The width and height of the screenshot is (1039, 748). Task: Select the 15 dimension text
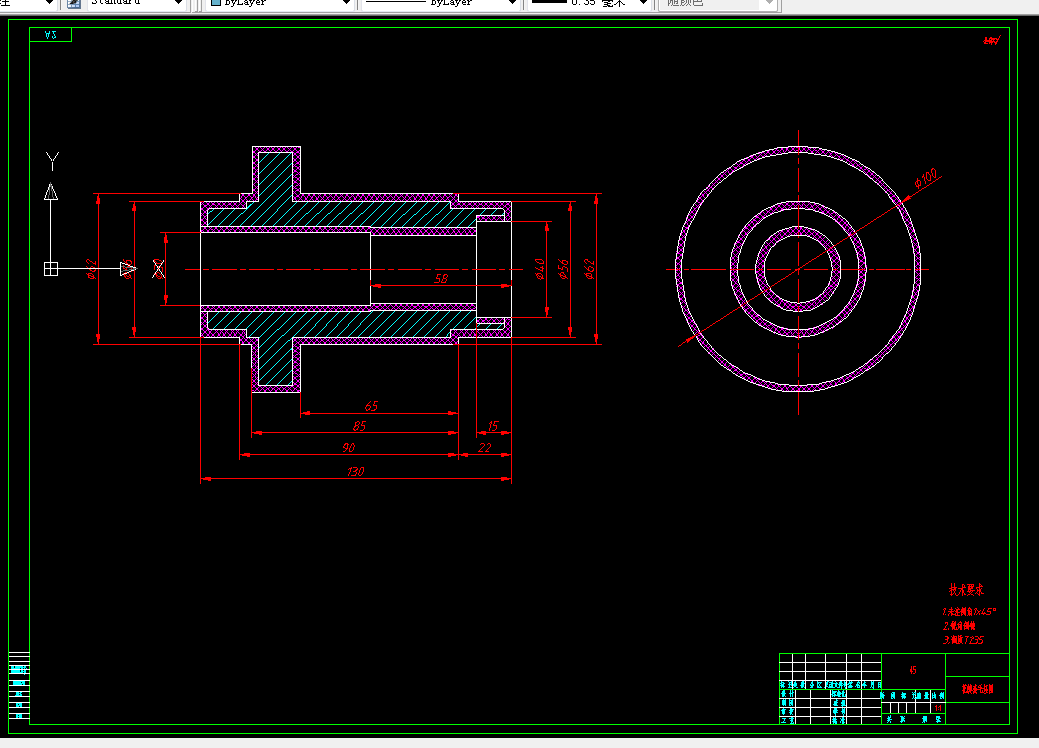pyautogui.click(x=492, y=425)
